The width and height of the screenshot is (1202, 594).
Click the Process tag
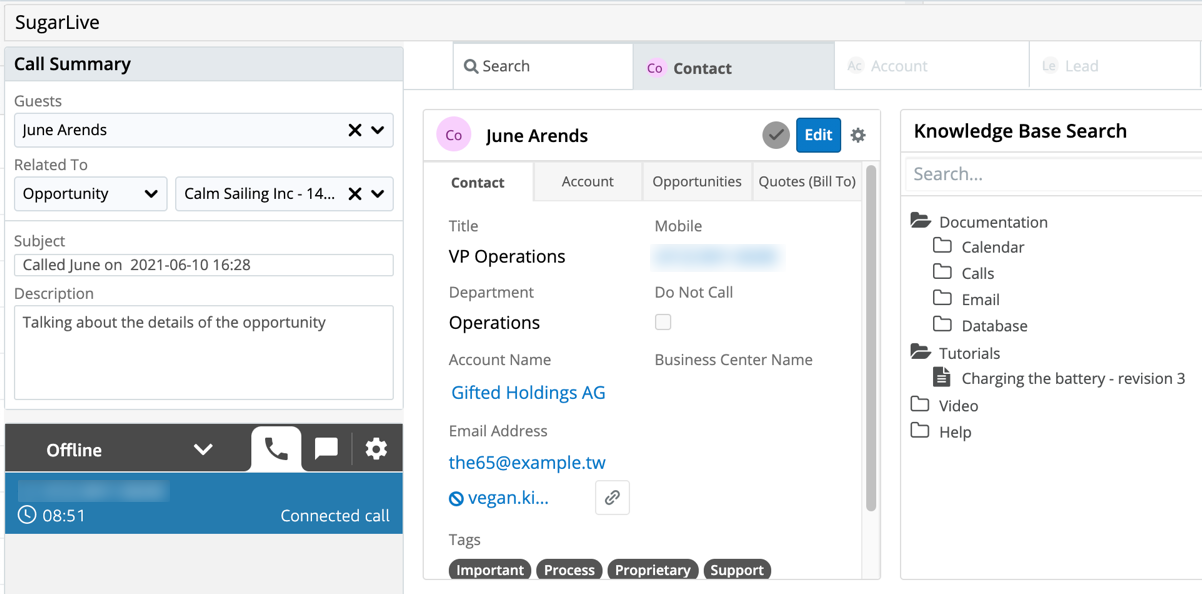click(569, 570)
